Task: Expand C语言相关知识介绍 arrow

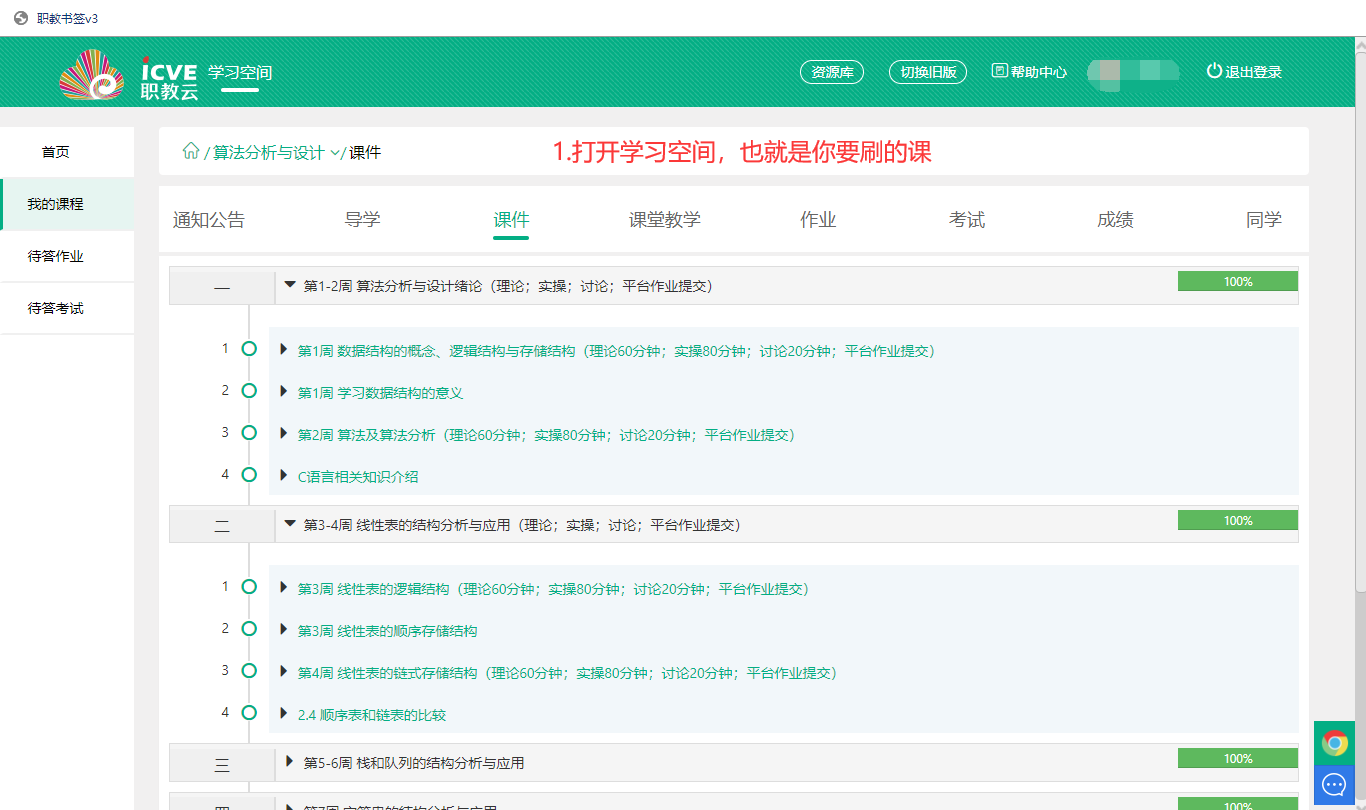Action: [x=284, y=476]
